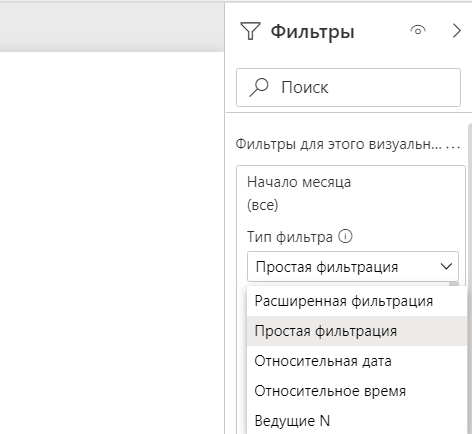Choose Относительное время option
The height and width of the screenshot is (434, 472).
357,391
